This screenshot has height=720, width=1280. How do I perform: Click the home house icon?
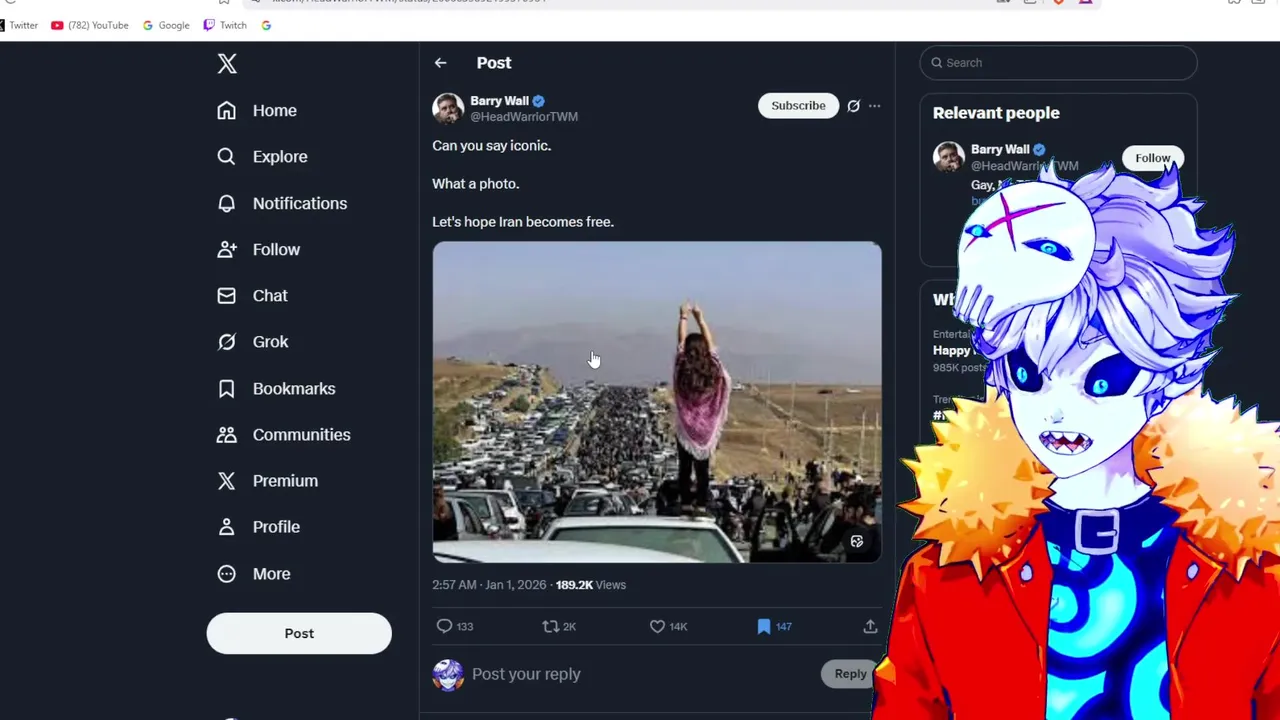[x=227, y=110]
